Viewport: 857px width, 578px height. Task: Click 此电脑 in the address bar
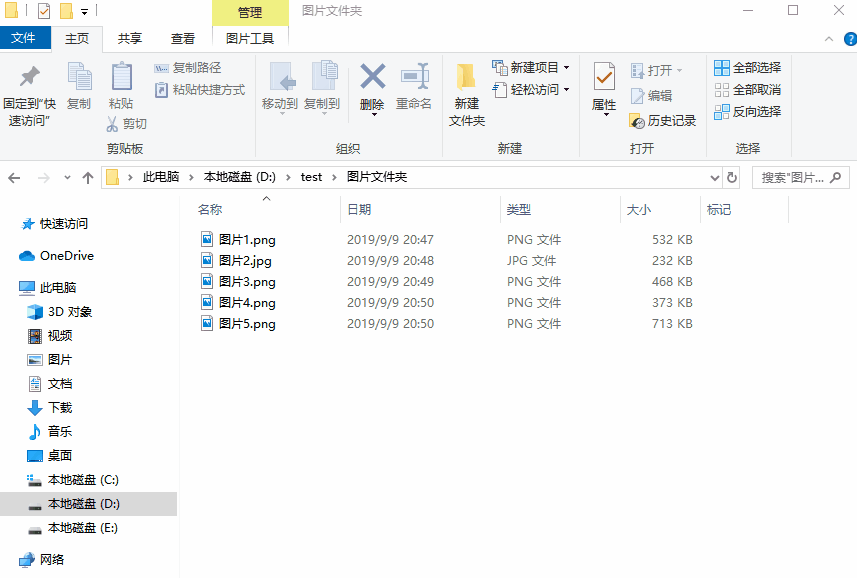161,177
